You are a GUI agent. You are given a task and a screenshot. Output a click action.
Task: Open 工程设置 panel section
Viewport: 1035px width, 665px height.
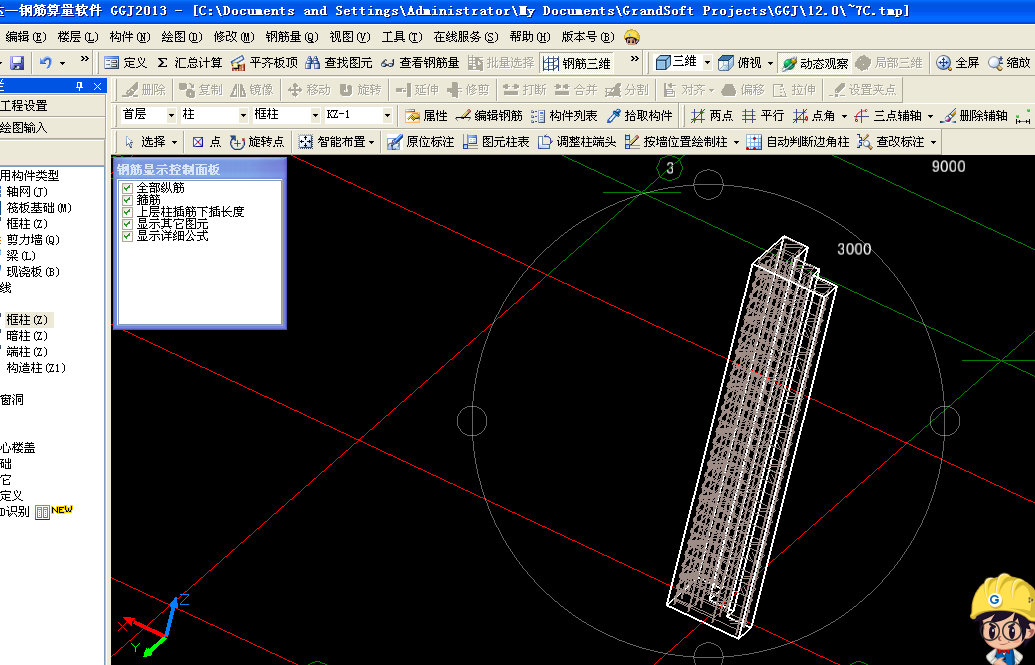52,106
